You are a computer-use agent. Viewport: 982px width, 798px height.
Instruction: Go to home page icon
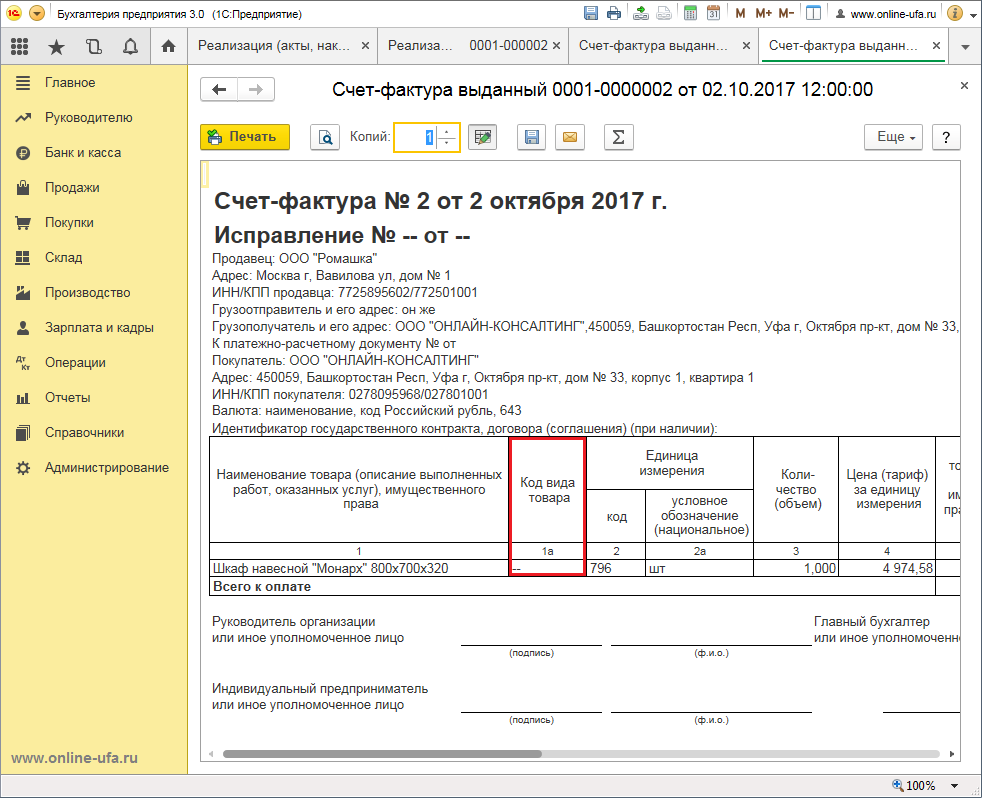pyautogui.click(x=168, y=46)
